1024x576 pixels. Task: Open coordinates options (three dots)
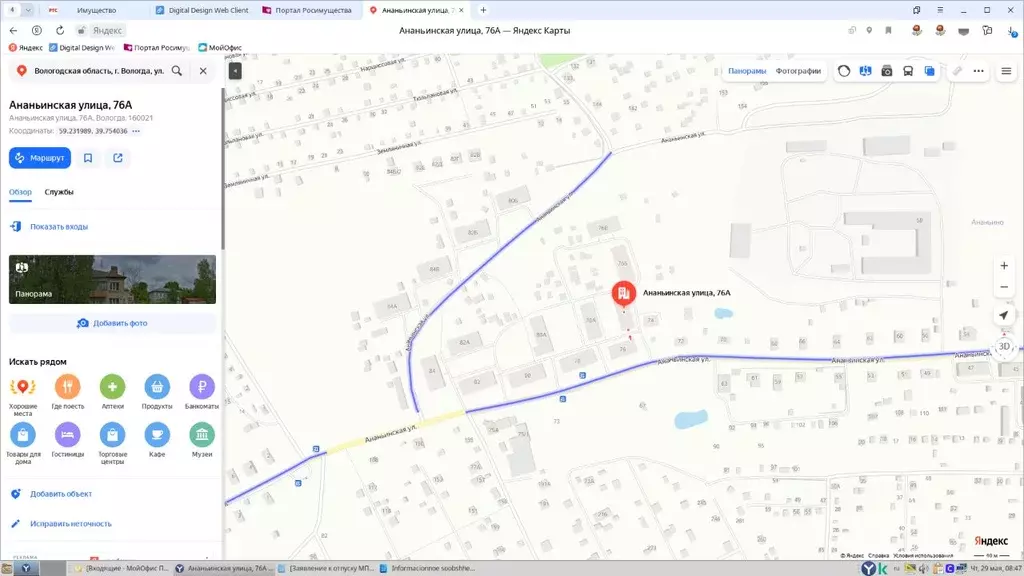point(136,131)
